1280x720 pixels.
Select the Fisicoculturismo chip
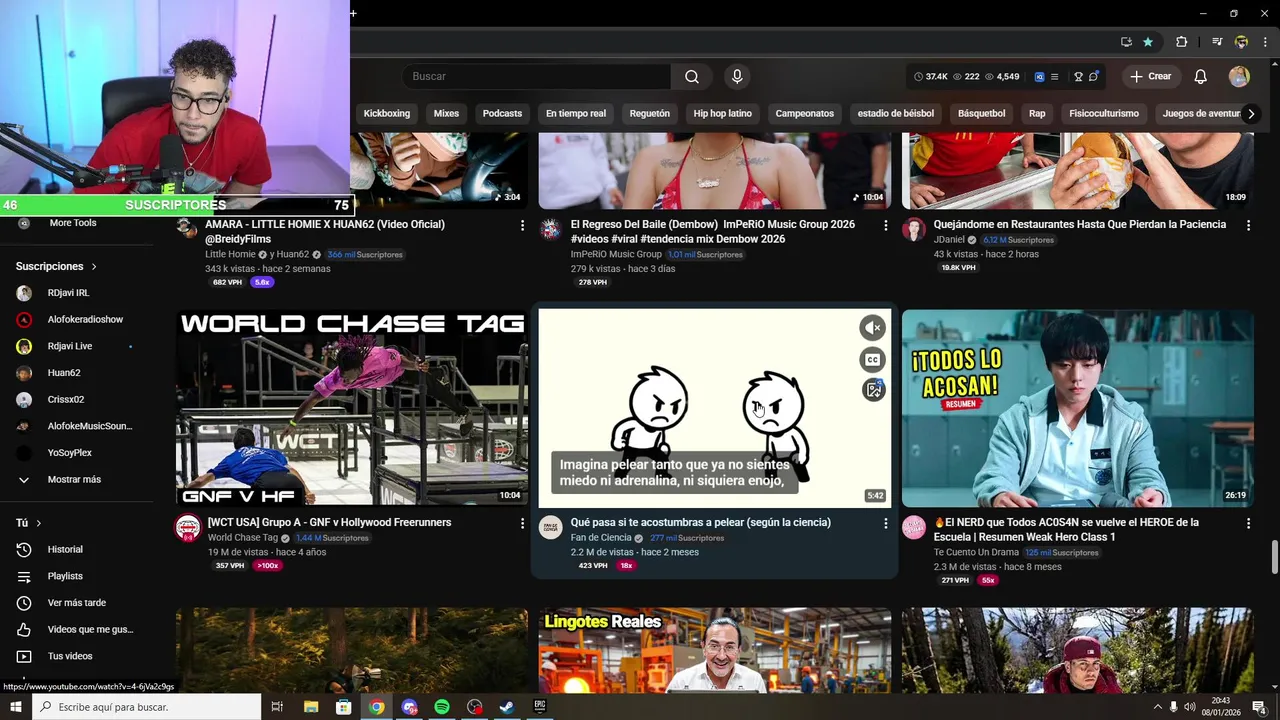pyautogui.click(x=1104, y=114)
